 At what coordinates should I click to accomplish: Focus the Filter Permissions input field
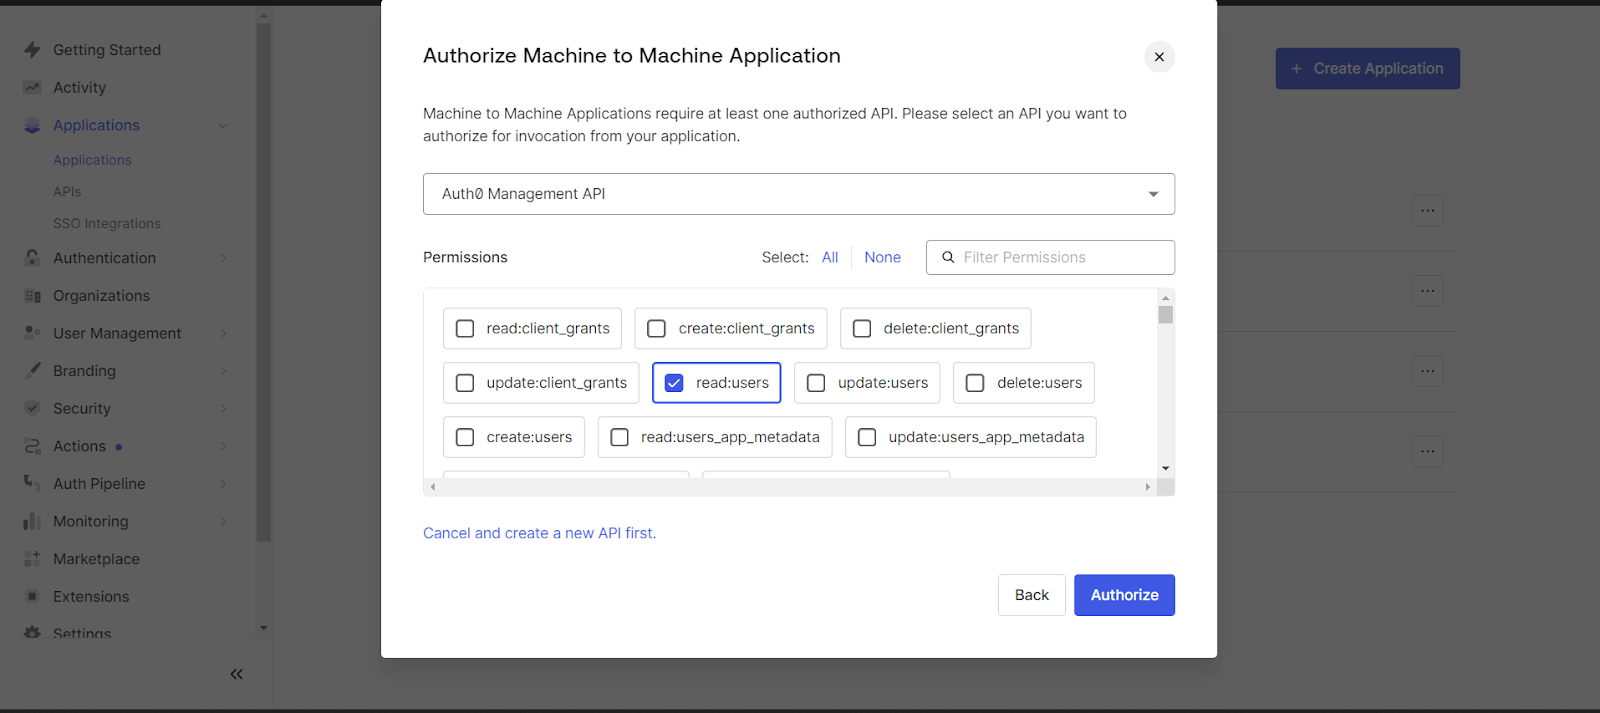coord(1050,257)
